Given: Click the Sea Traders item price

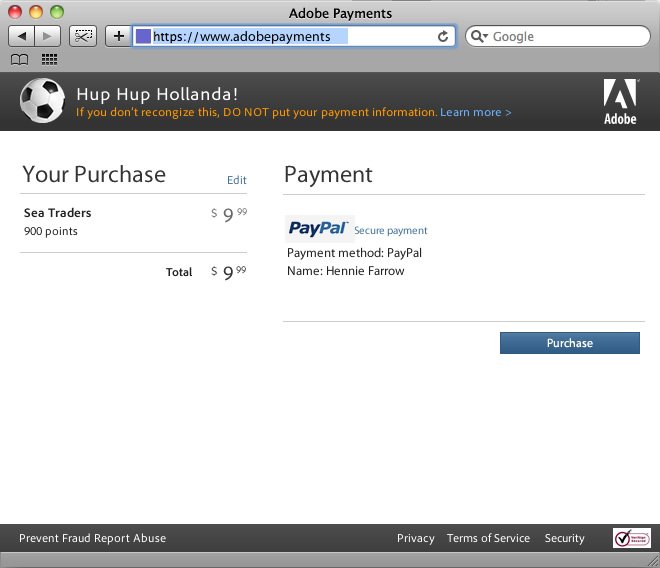Looking at the screenshot, I should (229, 214).
